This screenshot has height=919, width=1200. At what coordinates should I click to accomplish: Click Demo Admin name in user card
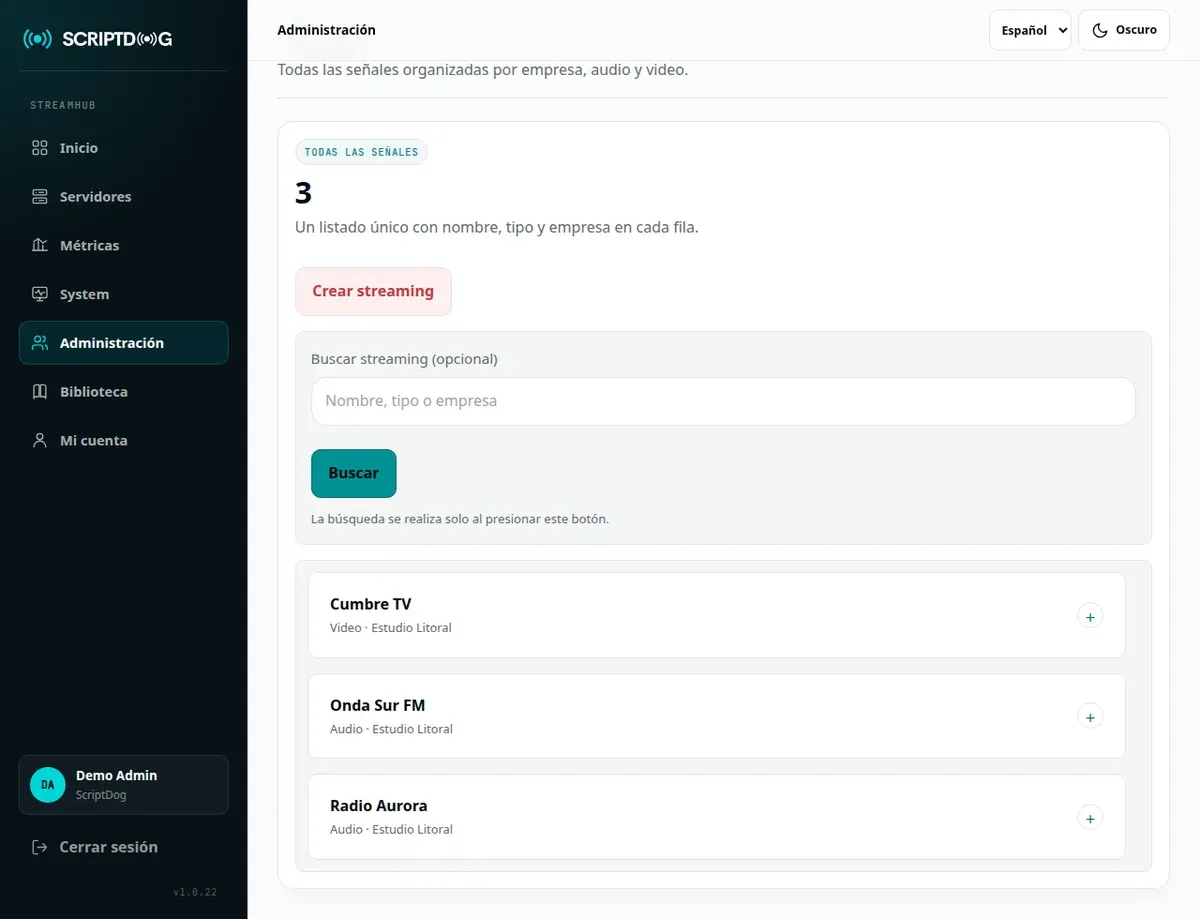(116, 775)
